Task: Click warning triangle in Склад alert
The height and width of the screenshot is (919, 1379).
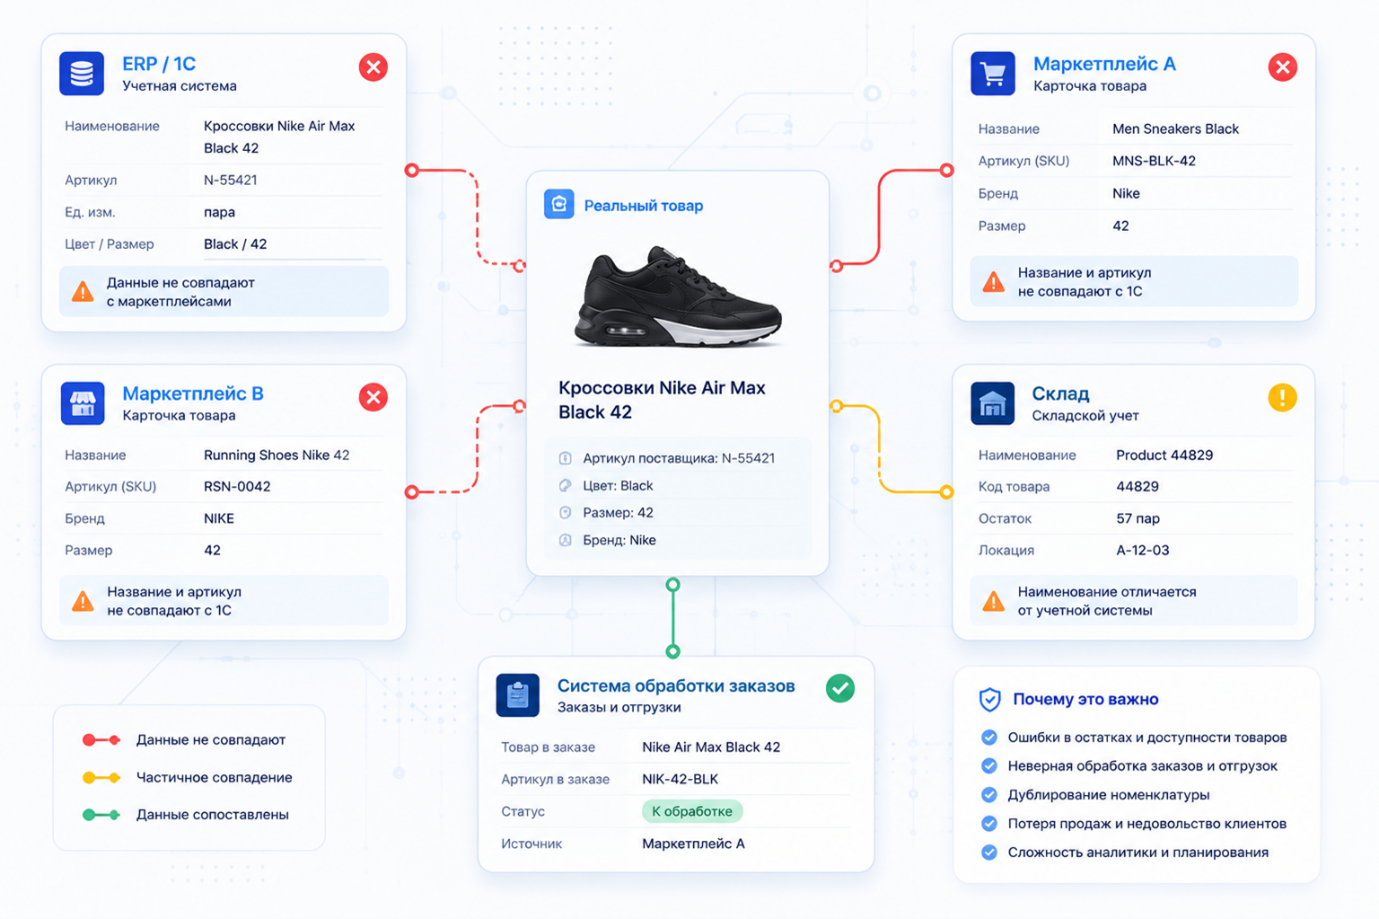Action: (994, 601)
